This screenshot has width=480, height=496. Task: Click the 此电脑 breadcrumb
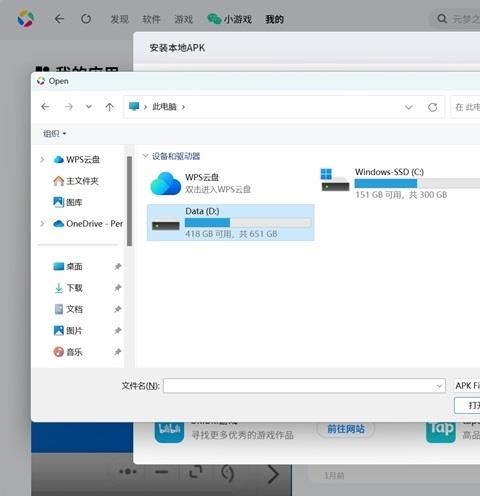pos(164,107)
